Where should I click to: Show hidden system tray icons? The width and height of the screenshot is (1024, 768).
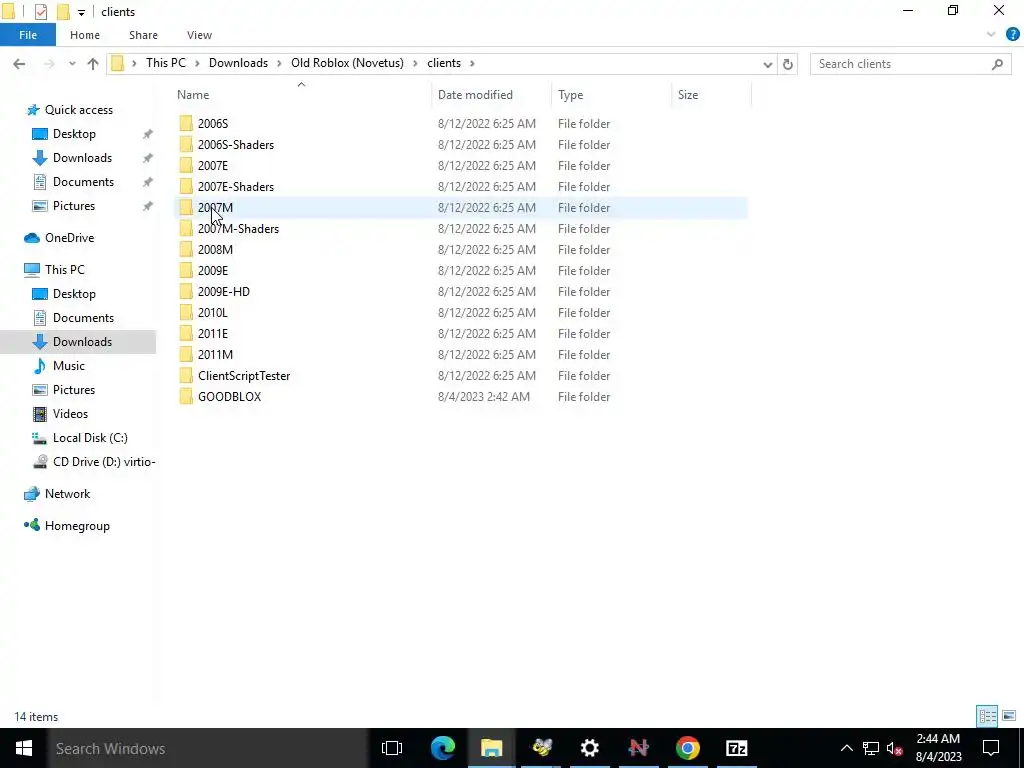846,748
